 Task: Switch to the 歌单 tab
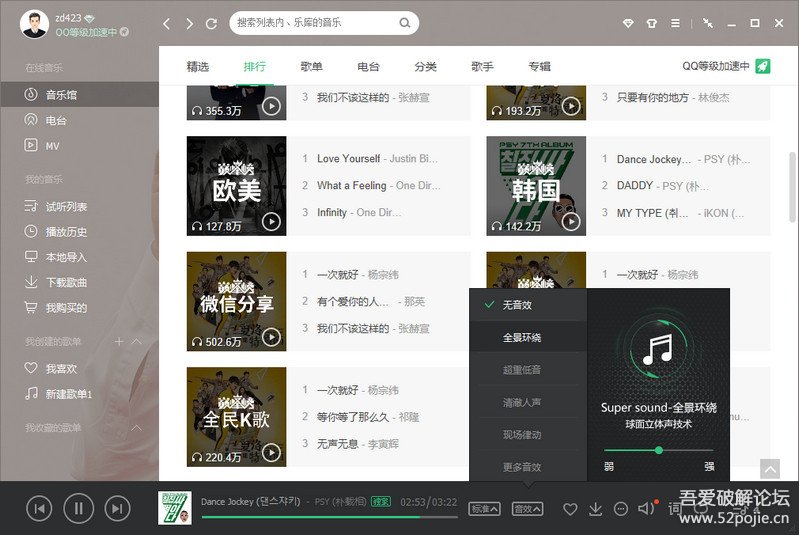point(311,67)
